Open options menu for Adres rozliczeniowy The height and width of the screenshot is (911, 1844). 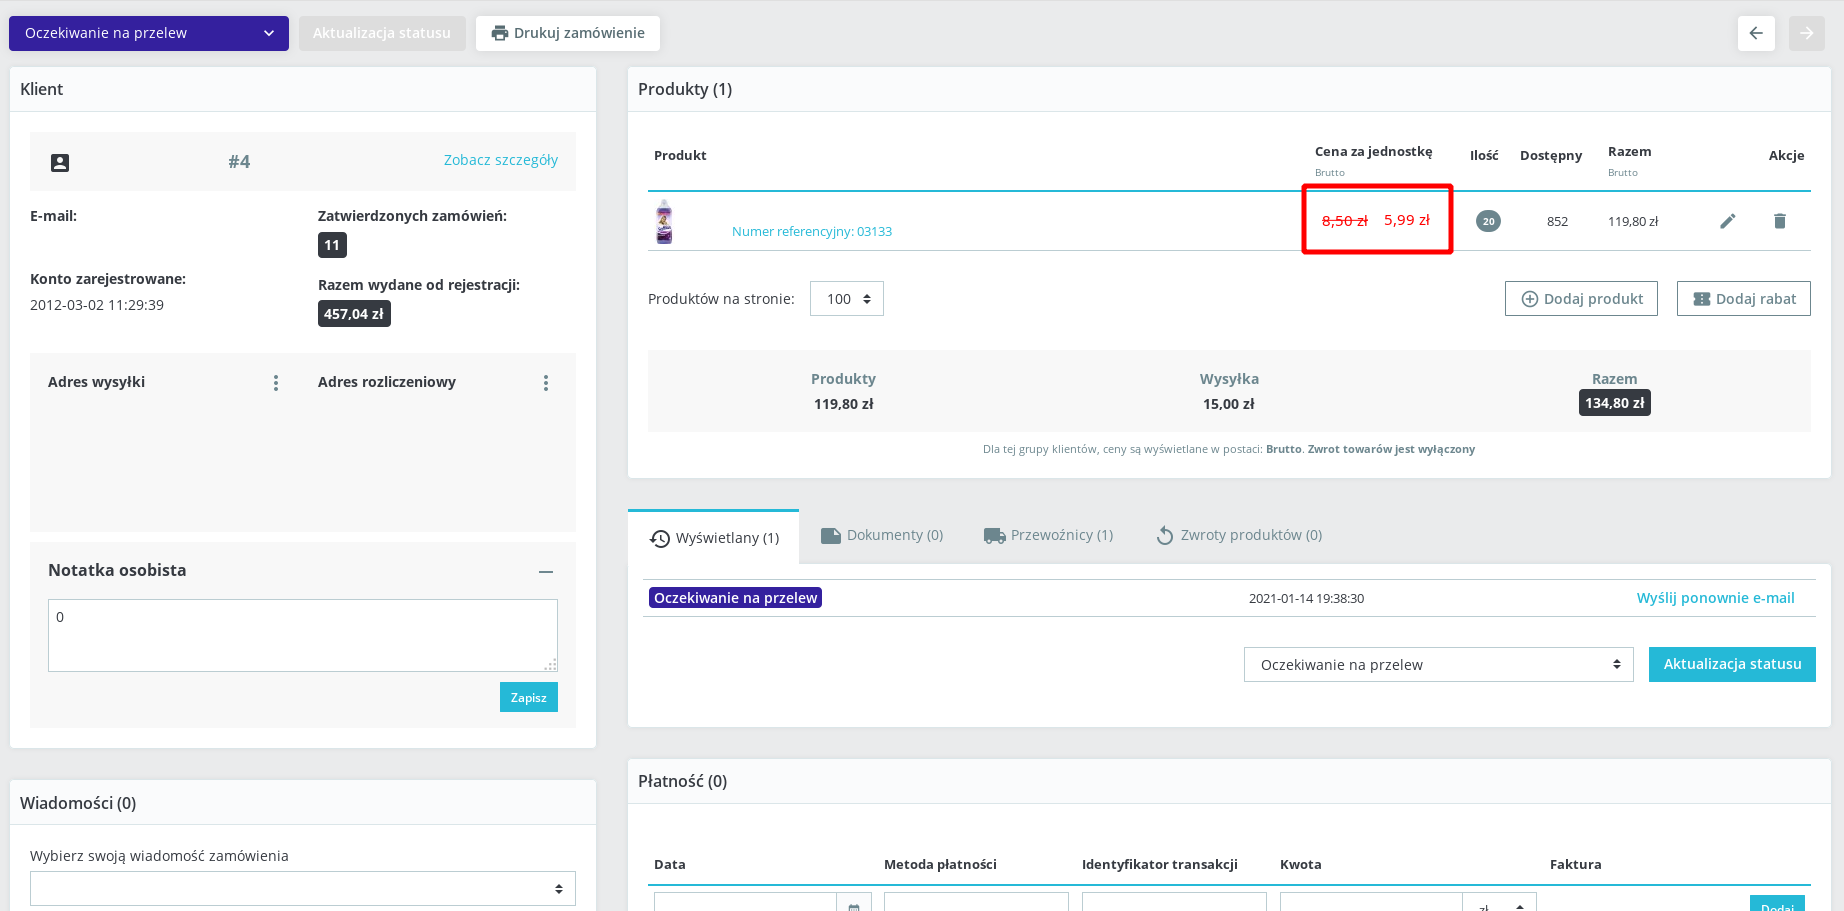546,382
